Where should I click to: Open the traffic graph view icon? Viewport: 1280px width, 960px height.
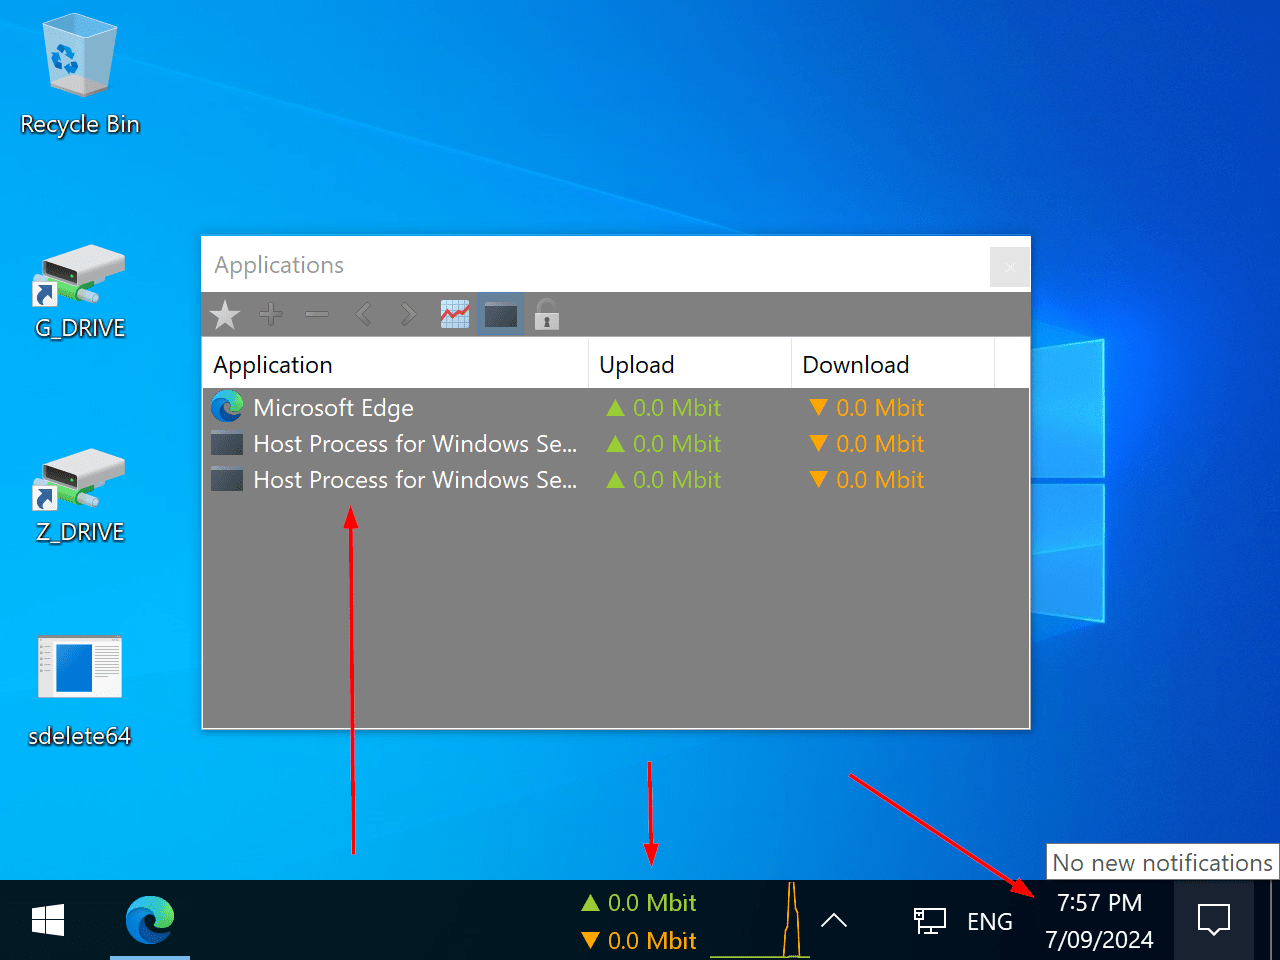455,315
